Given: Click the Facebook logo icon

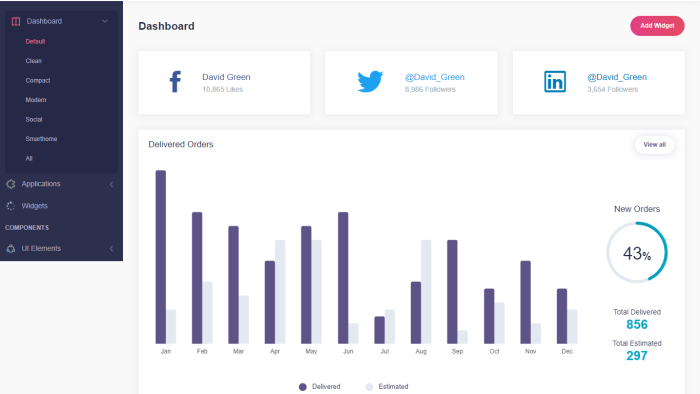Looking at the screenshot, I should [175, 82].
